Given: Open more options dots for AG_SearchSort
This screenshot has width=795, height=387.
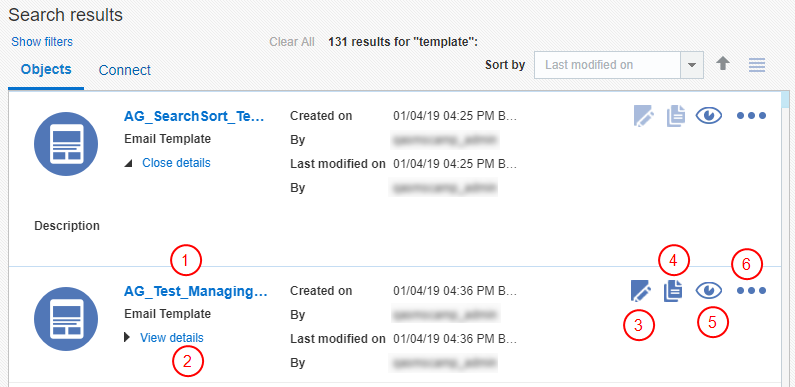Looking at the screenshot, I should pos(751,116).
